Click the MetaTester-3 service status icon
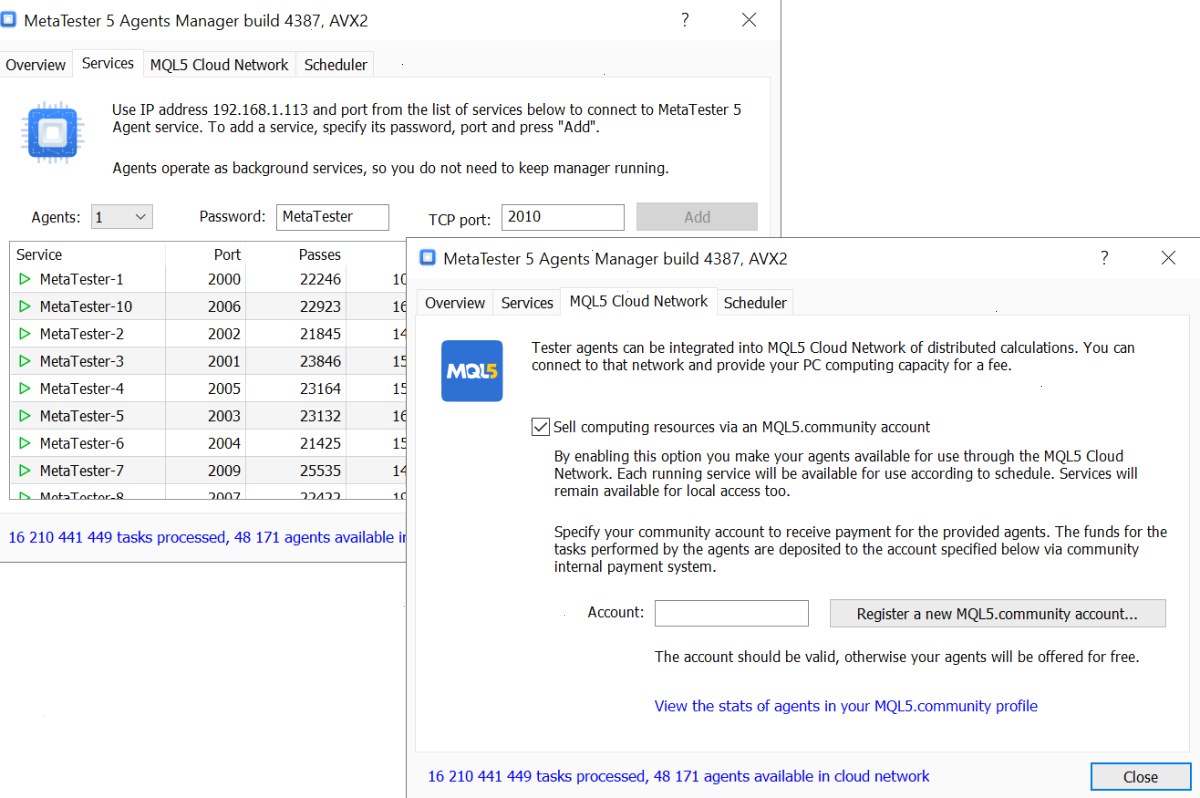Image resolution: width=1200 pixels, height=798 pixels. click(x=24, y=361)
